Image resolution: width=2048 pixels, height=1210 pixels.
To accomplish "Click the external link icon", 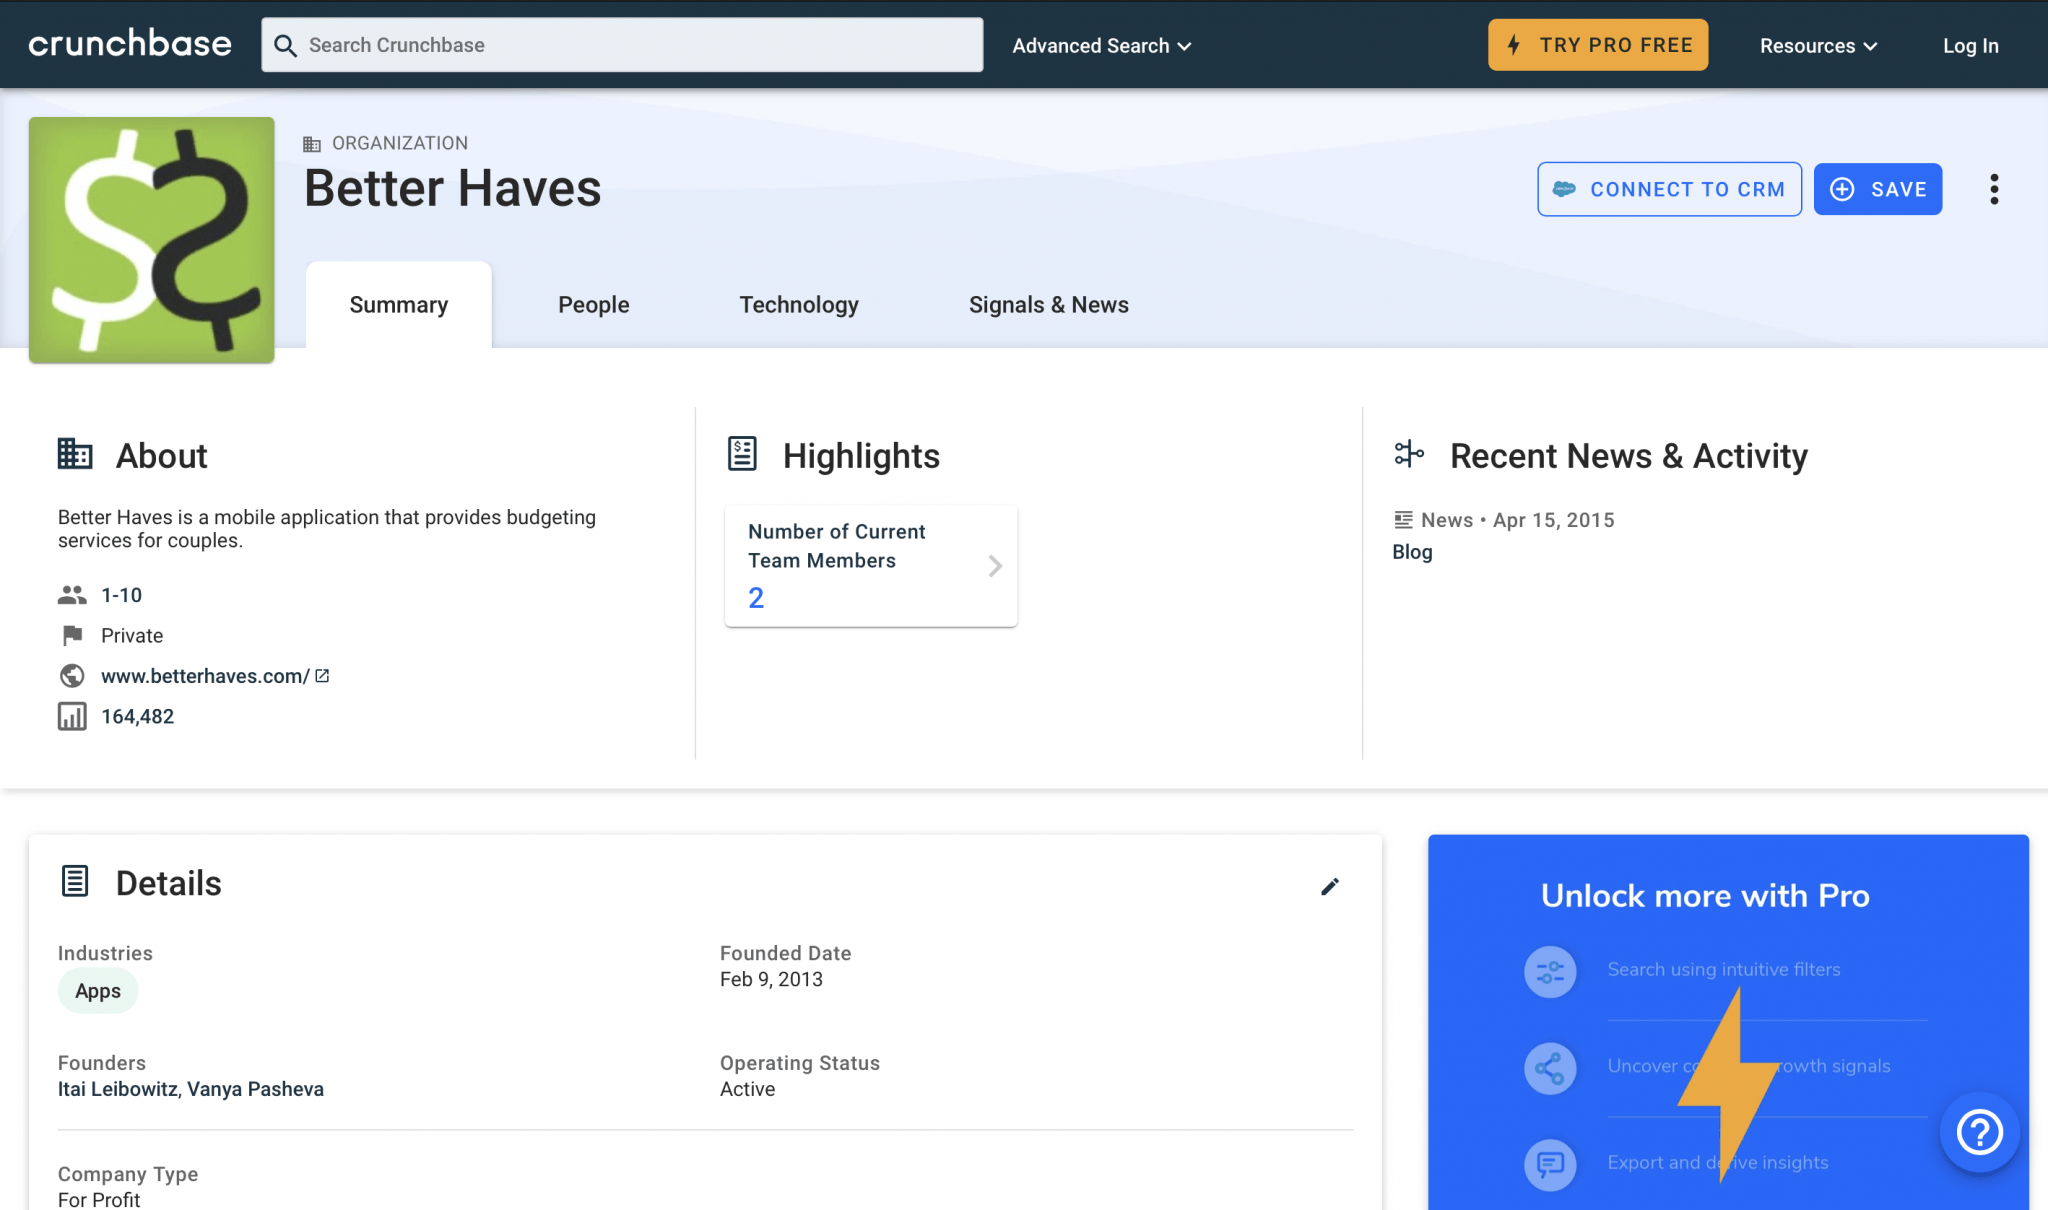I will pos(322,676).
